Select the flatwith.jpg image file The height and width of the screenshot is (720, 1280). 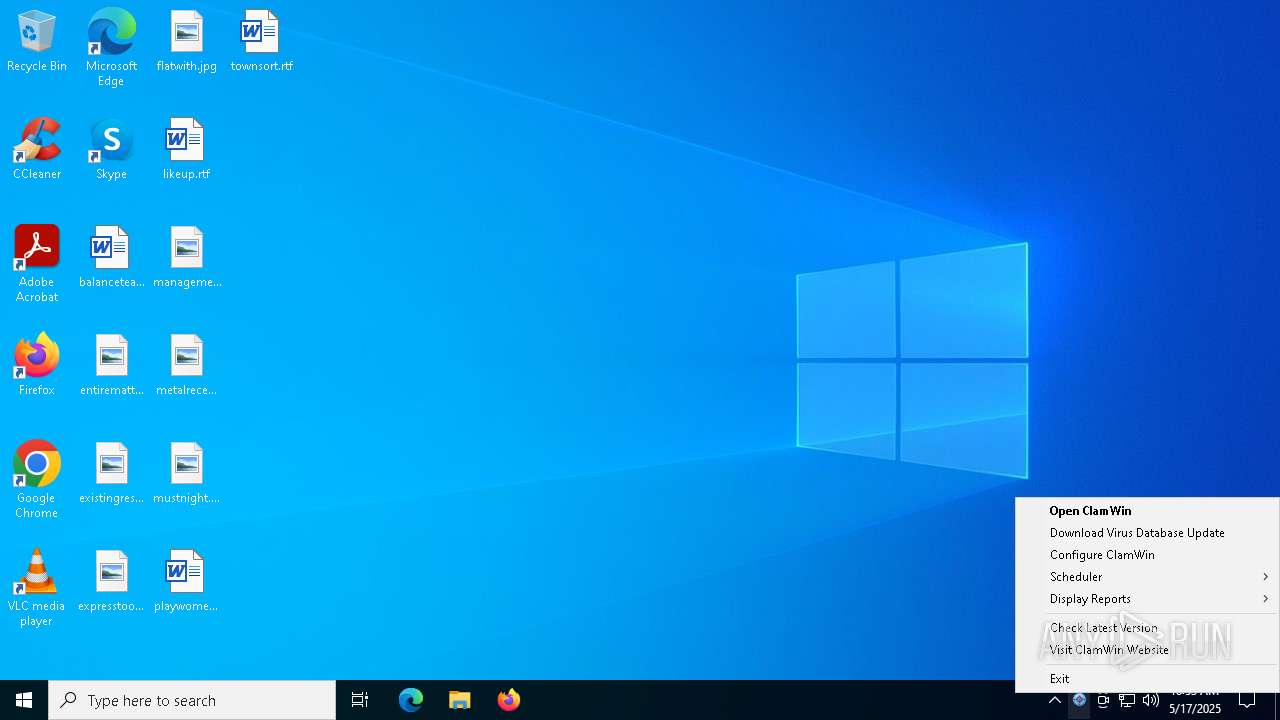coord(186,41)
